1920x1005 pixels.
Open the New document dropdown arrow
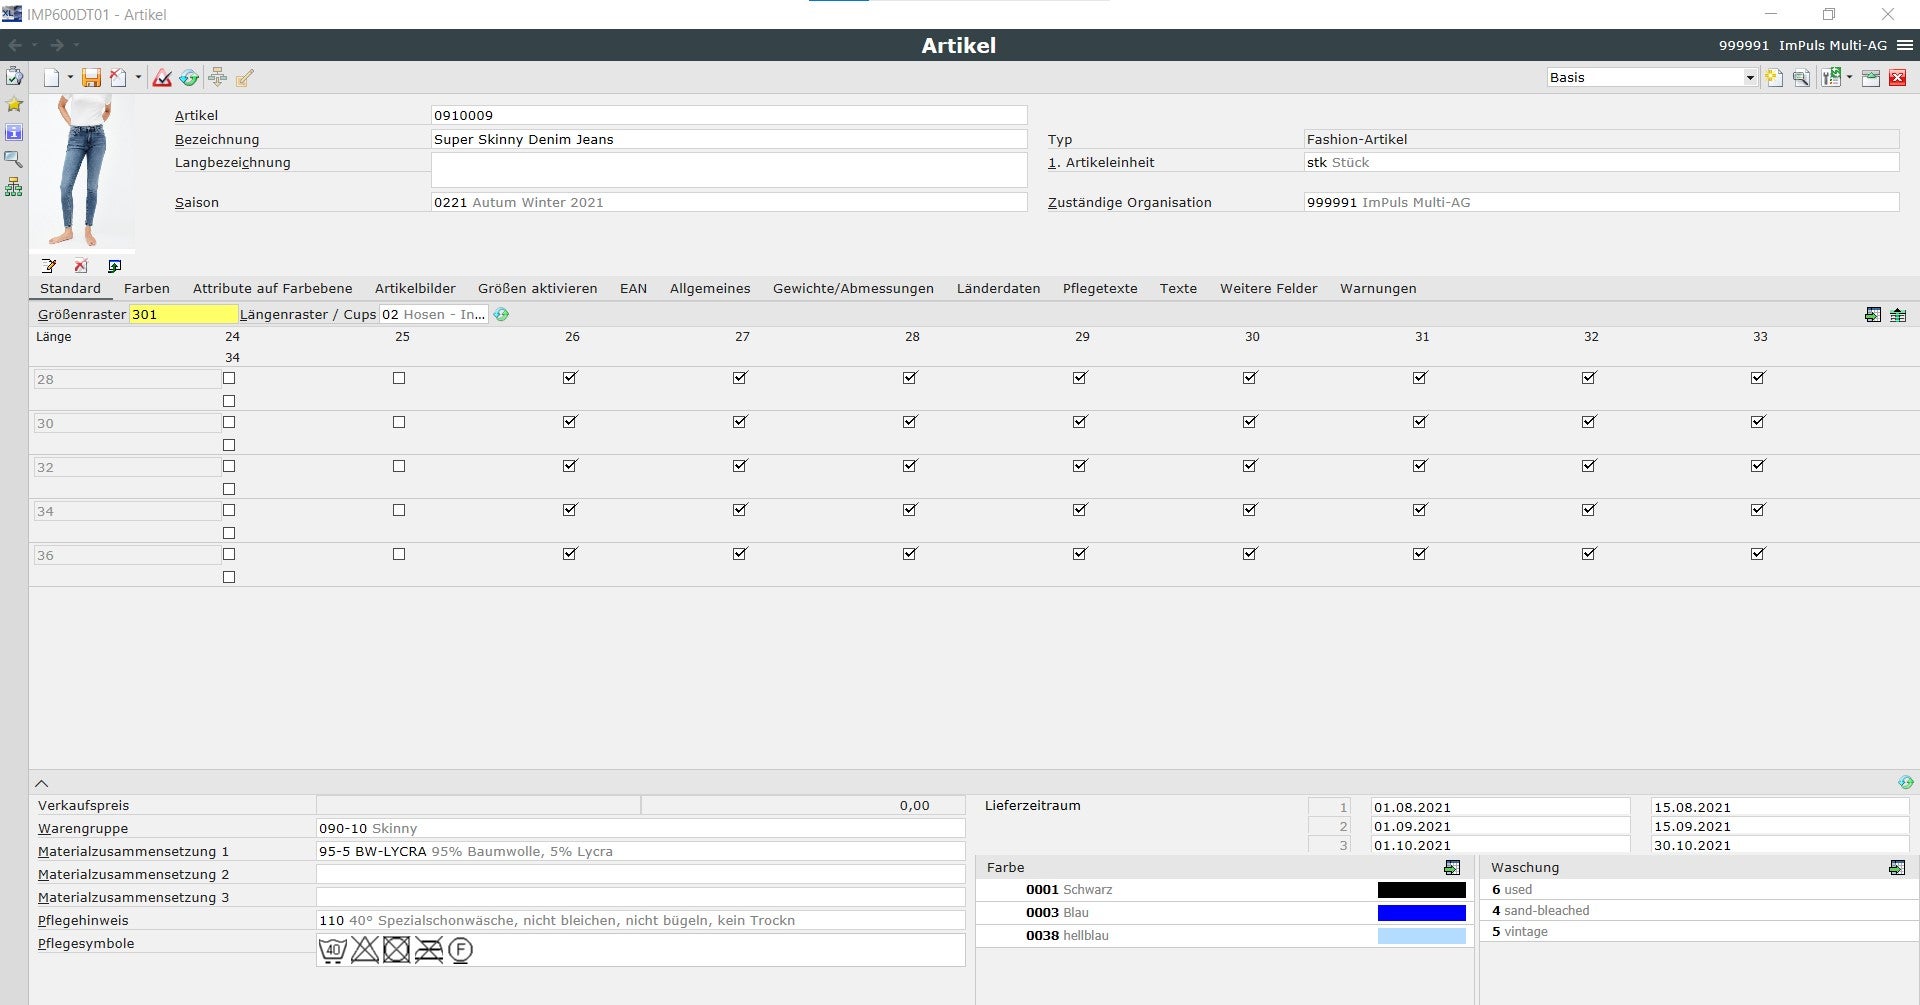70,78
